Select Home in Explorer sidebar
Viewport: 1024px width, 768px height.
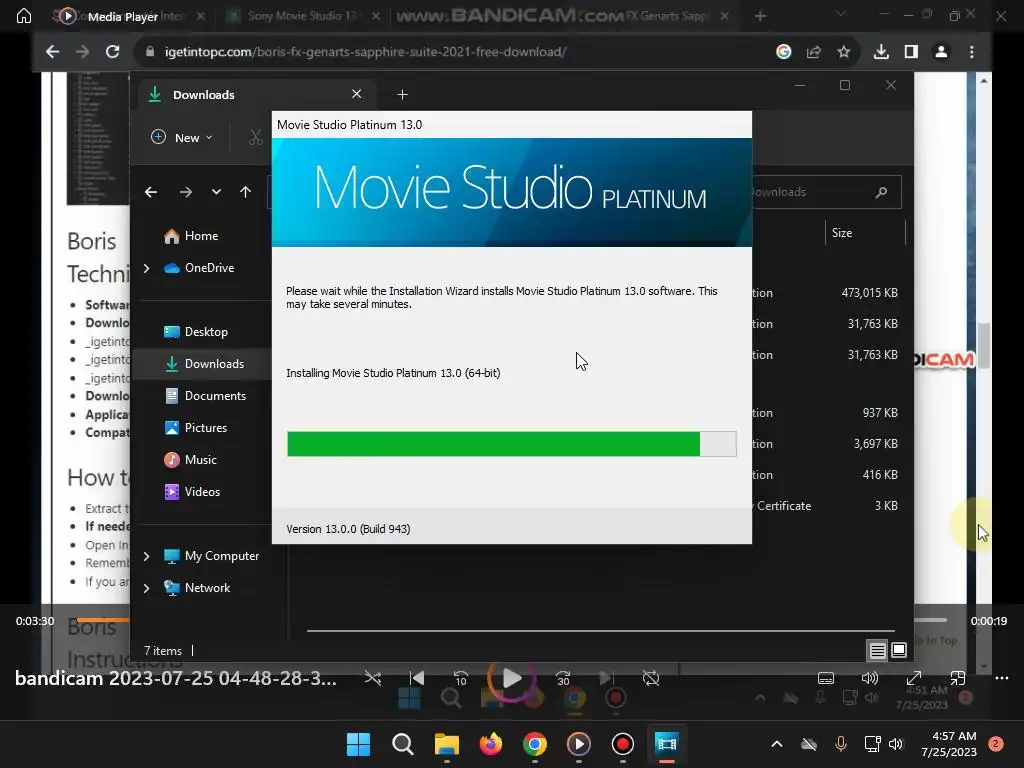pos(201,236)
